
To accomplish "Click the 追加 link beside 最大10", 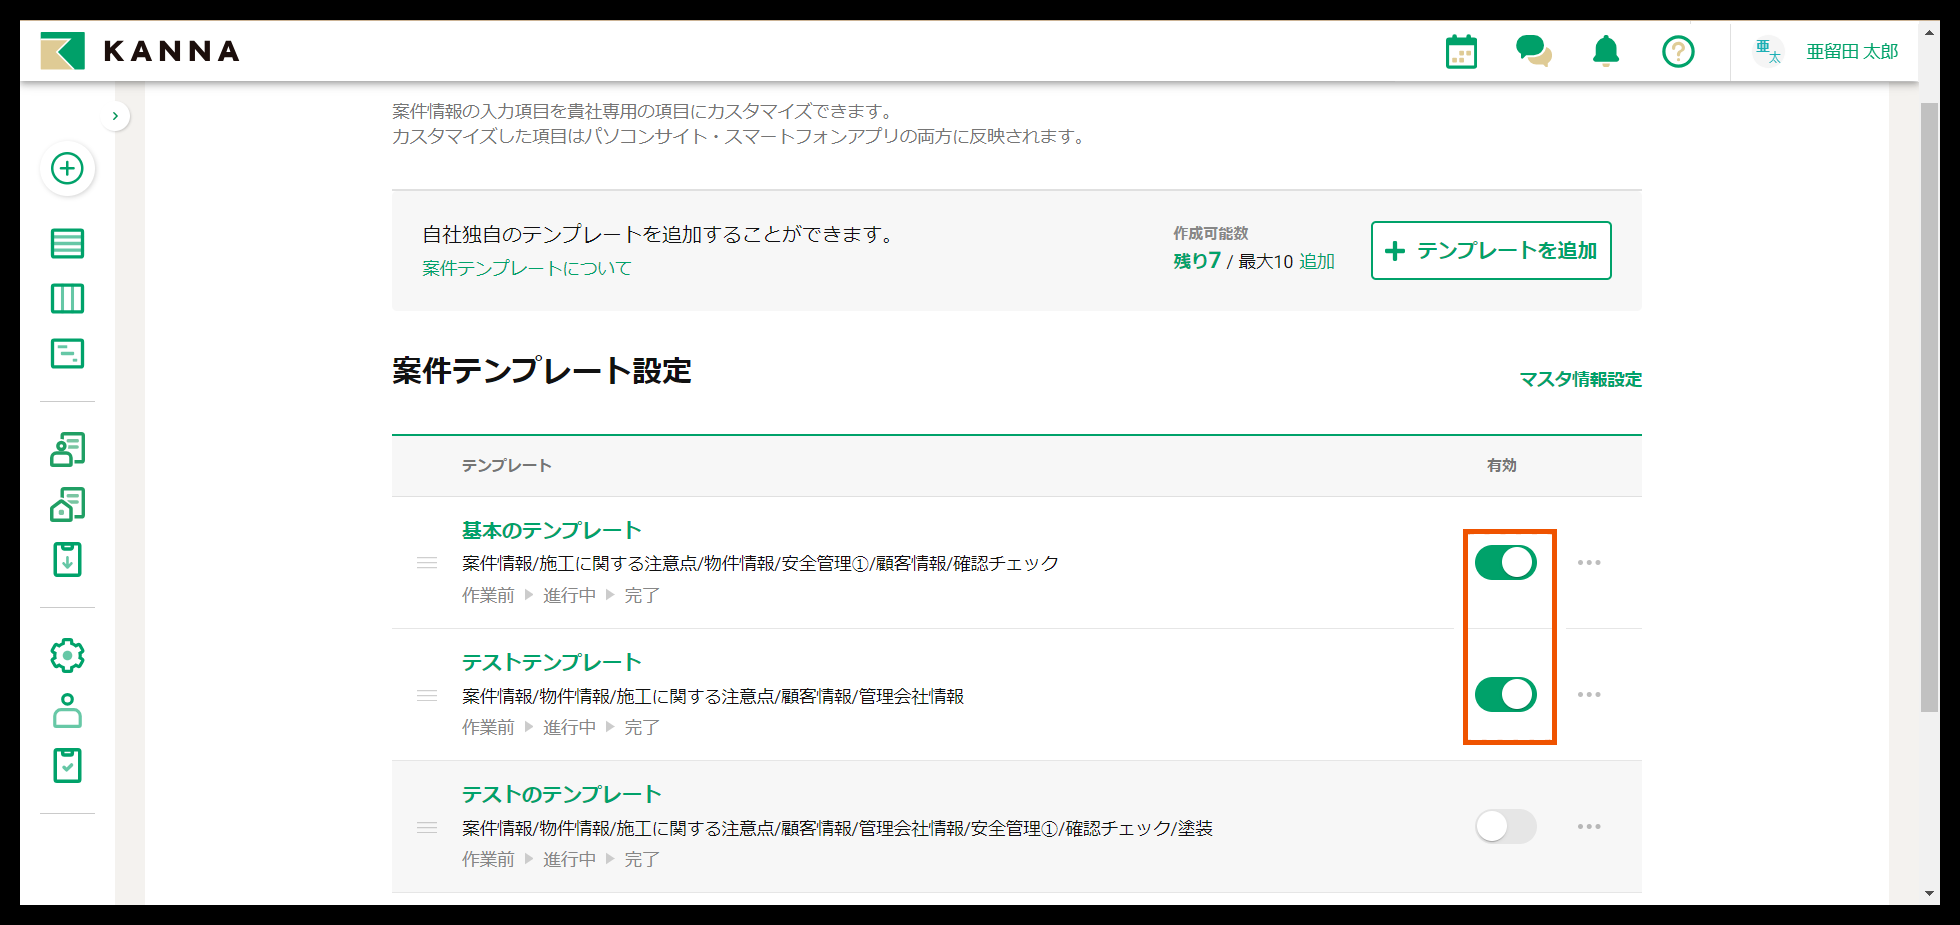I will tap(1316, 261).
